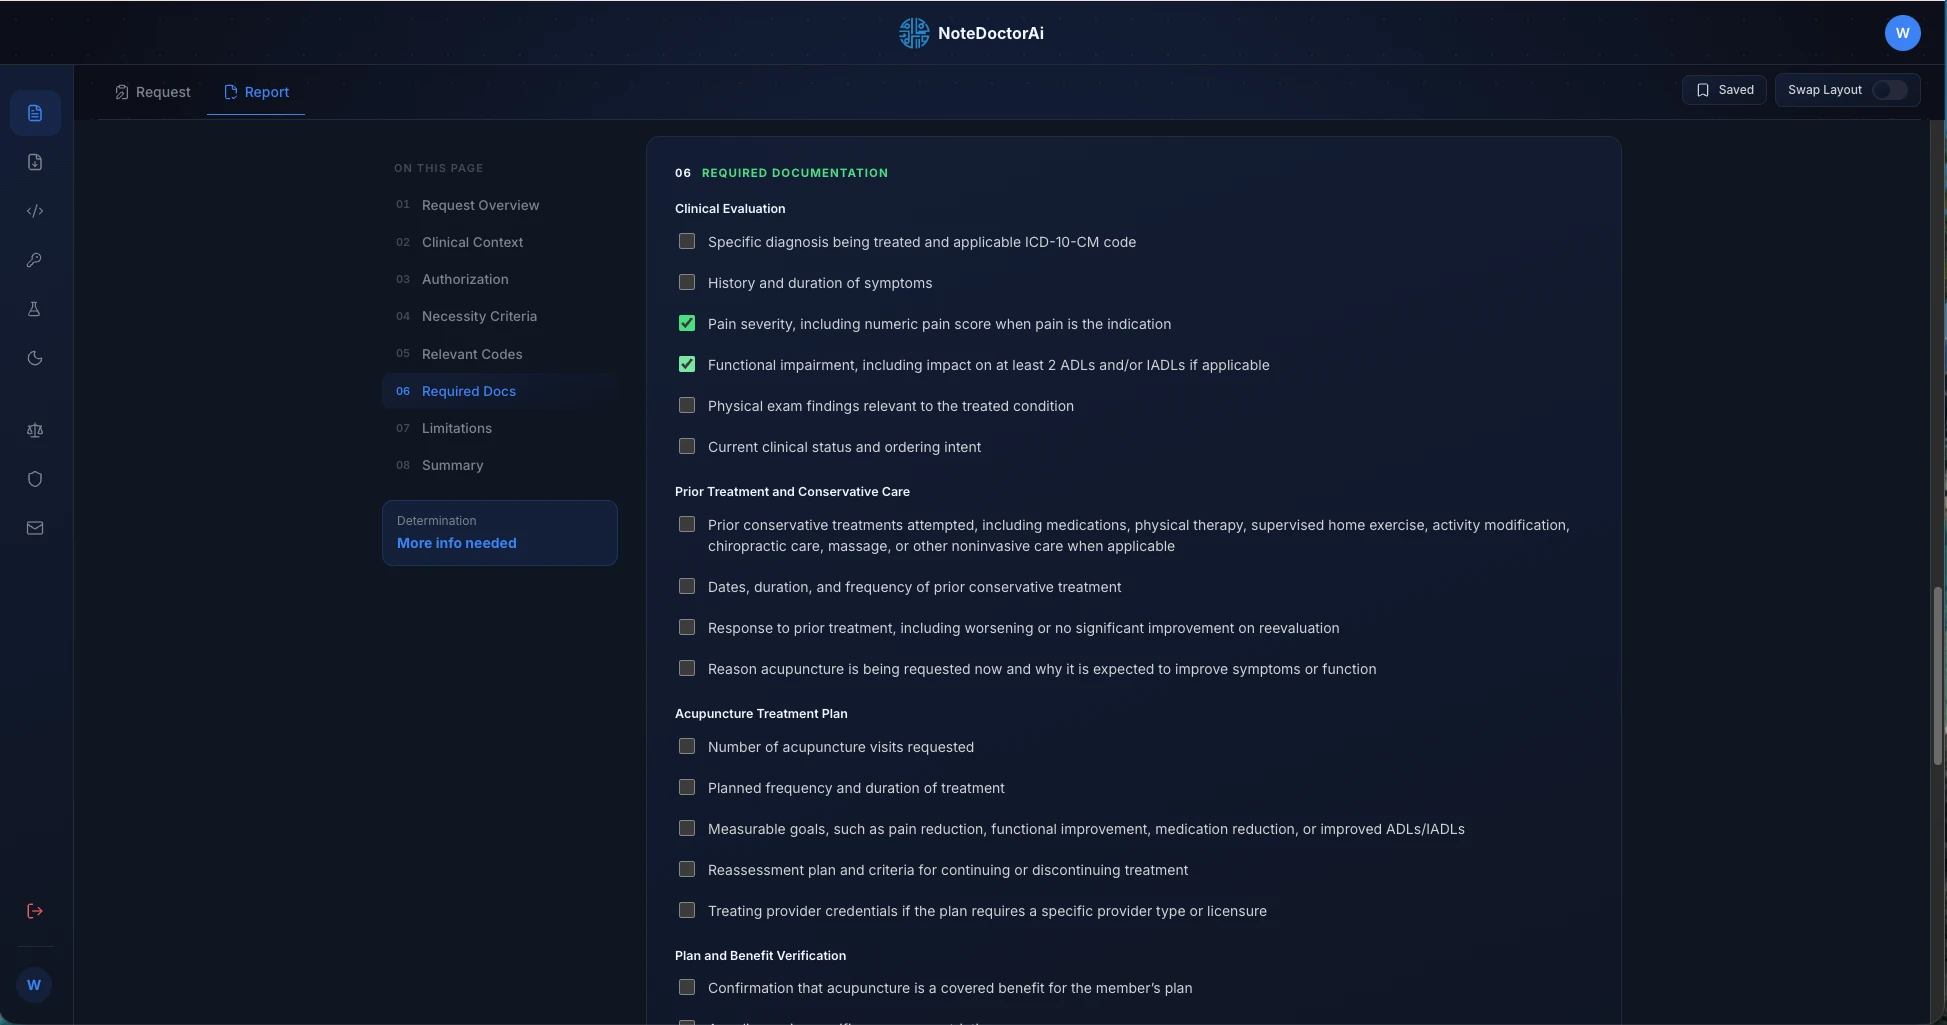The height and width of the screenshot is (1025, 1947).
Task: Jump to Clinical Context section
Action: 472,242
